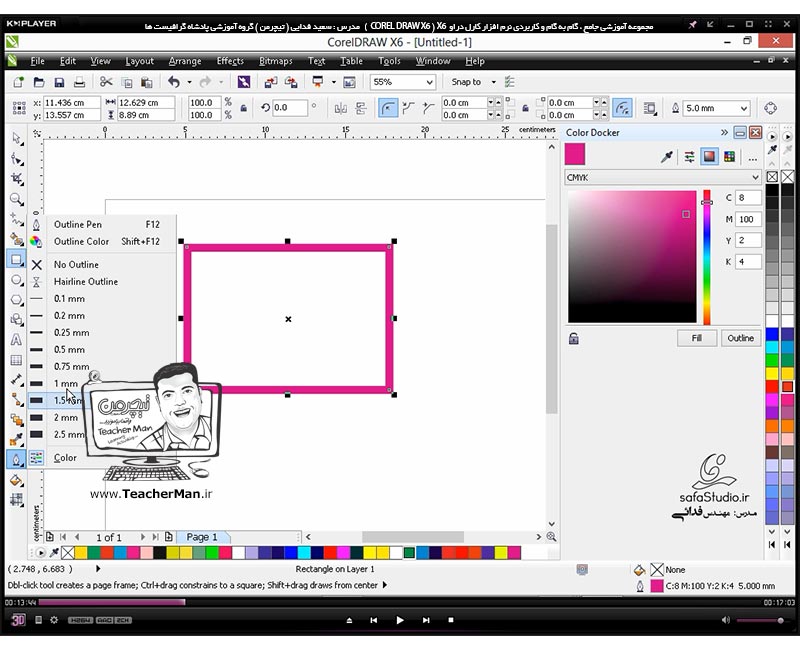Select the Pick tool in toolbox
This screenshot has width=800, height=650.
tap(17, 139)
